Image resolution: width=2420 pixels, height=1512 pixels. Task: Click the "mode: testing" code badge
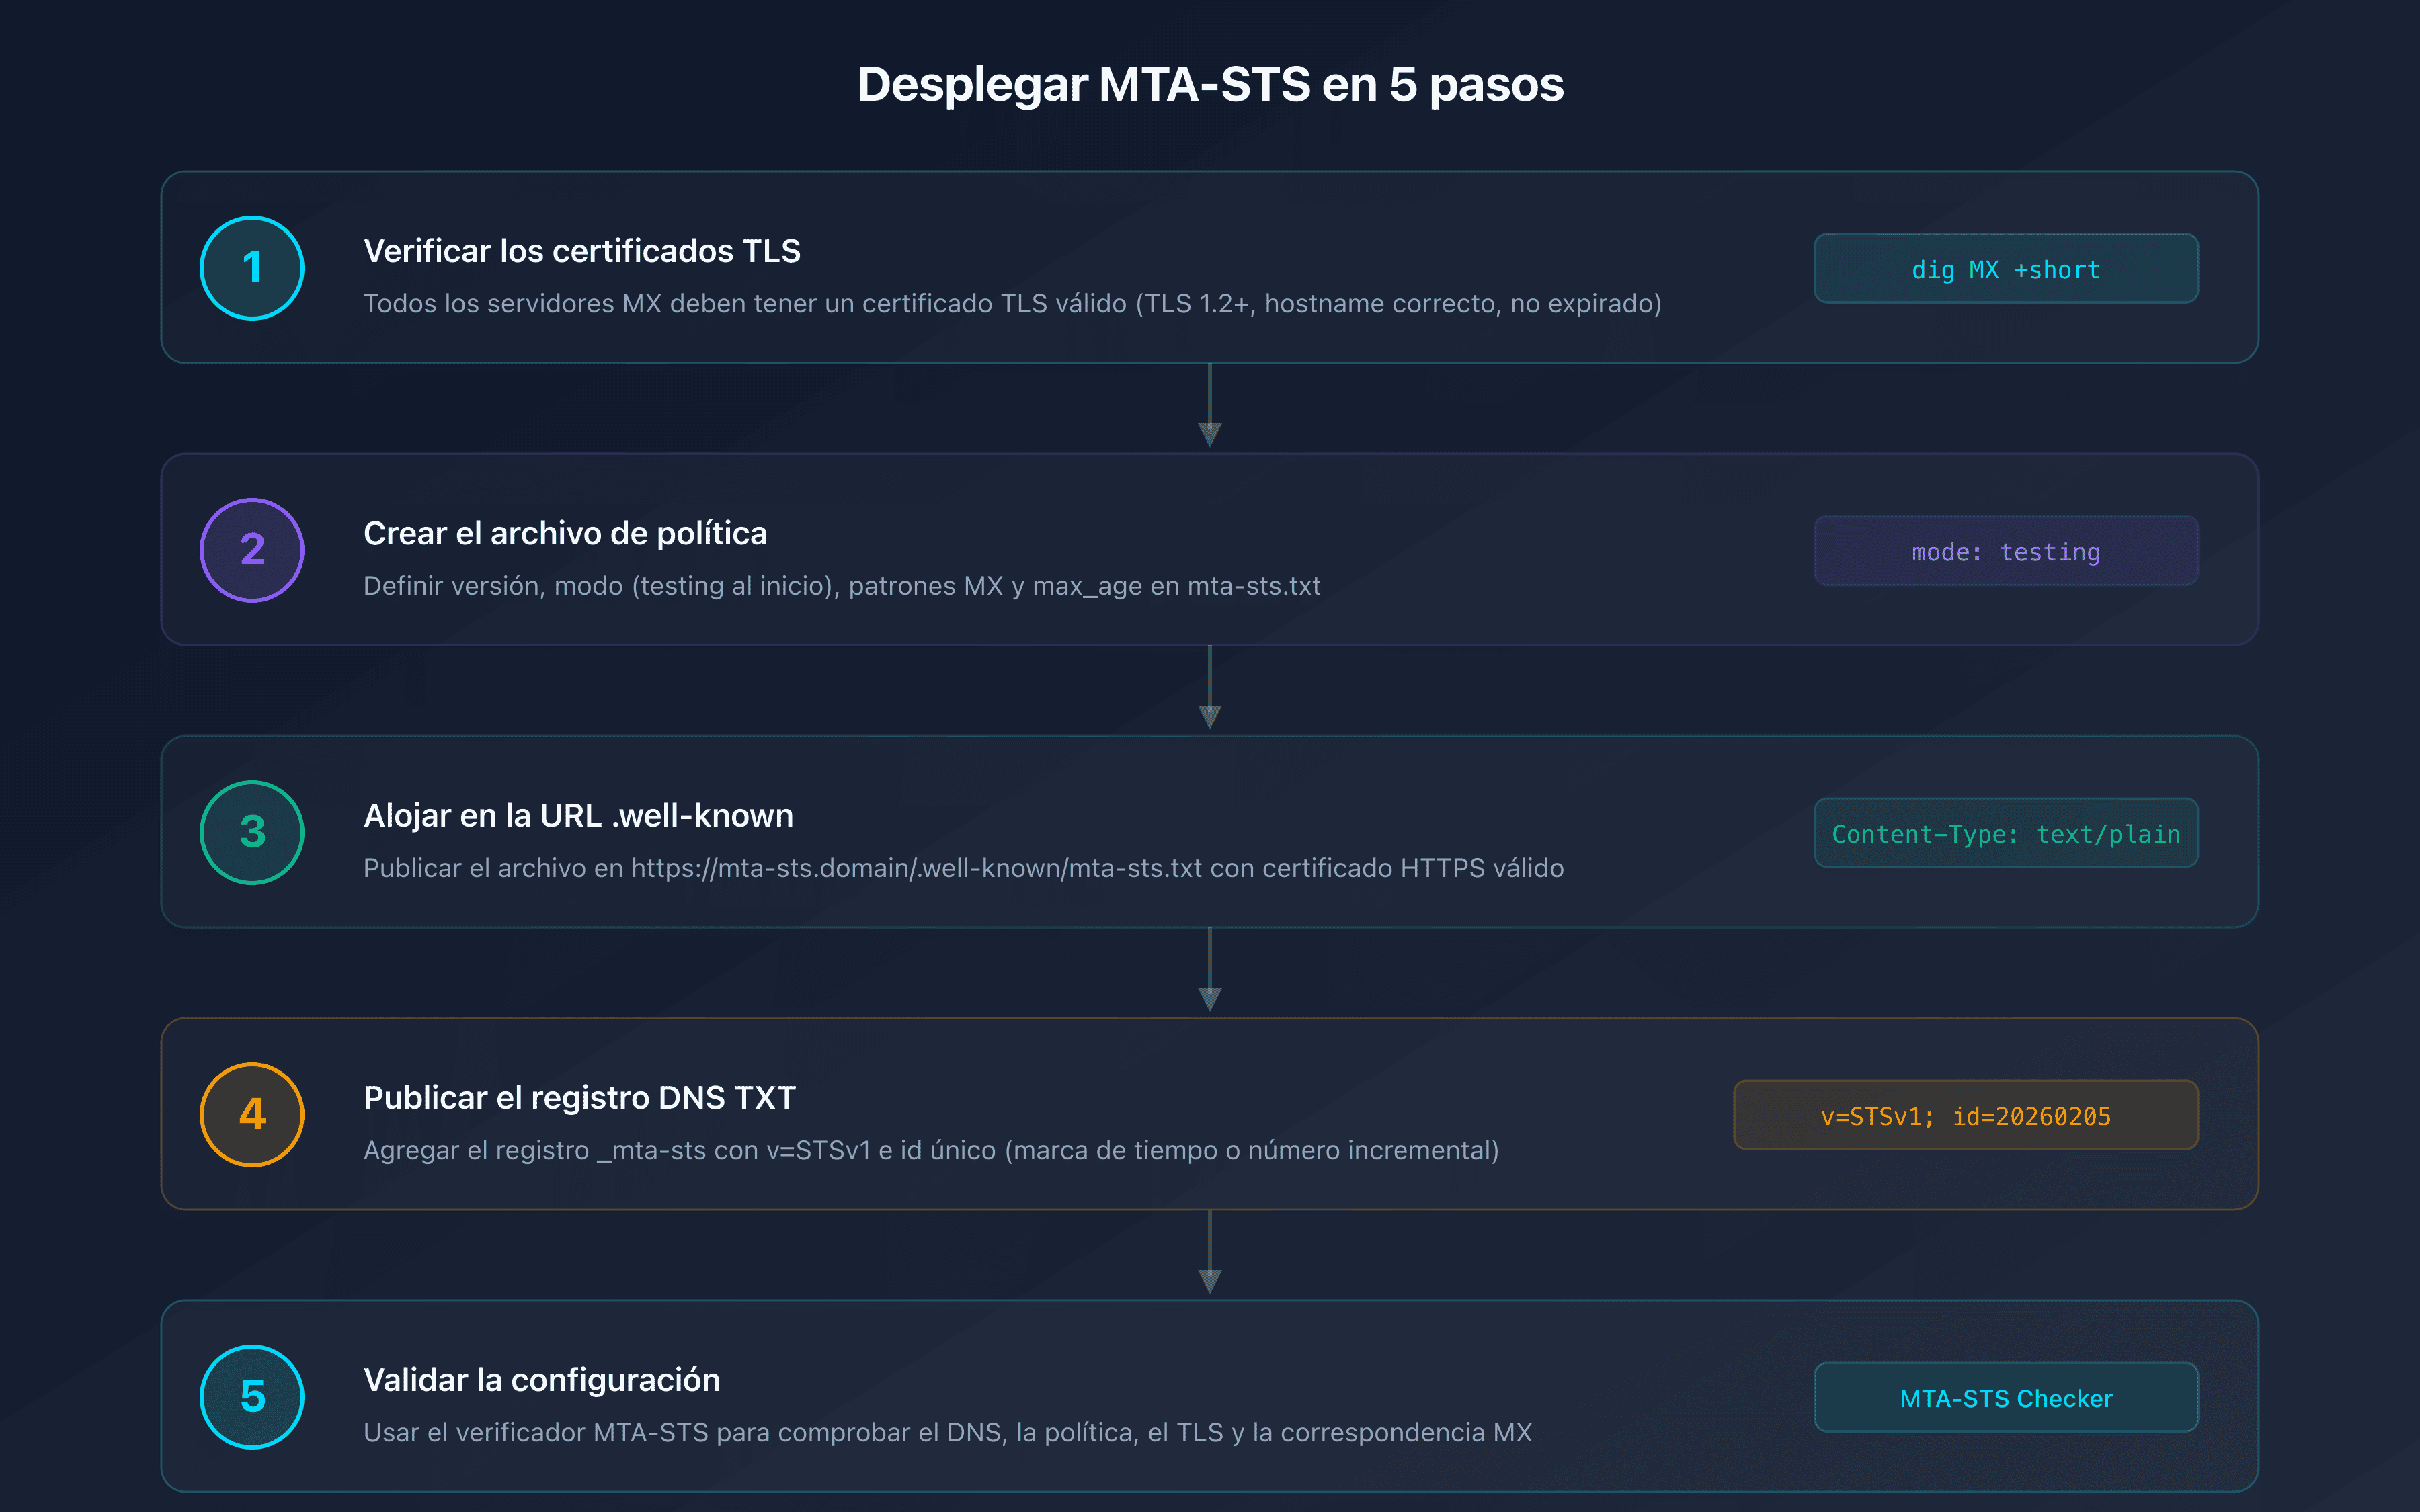tap(2006, 550)
